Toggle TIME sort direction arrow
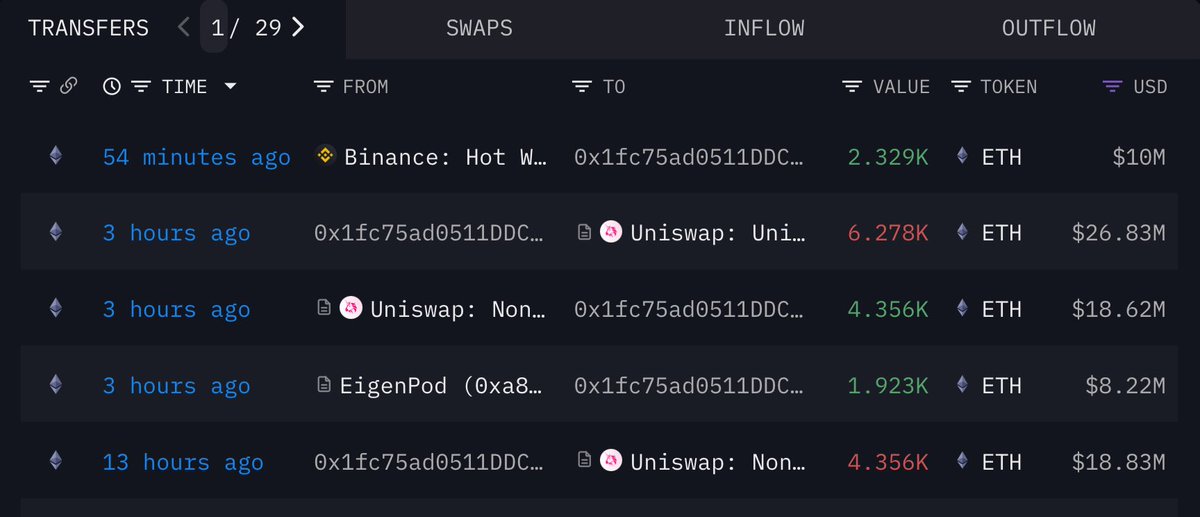 tap(231, 87)
